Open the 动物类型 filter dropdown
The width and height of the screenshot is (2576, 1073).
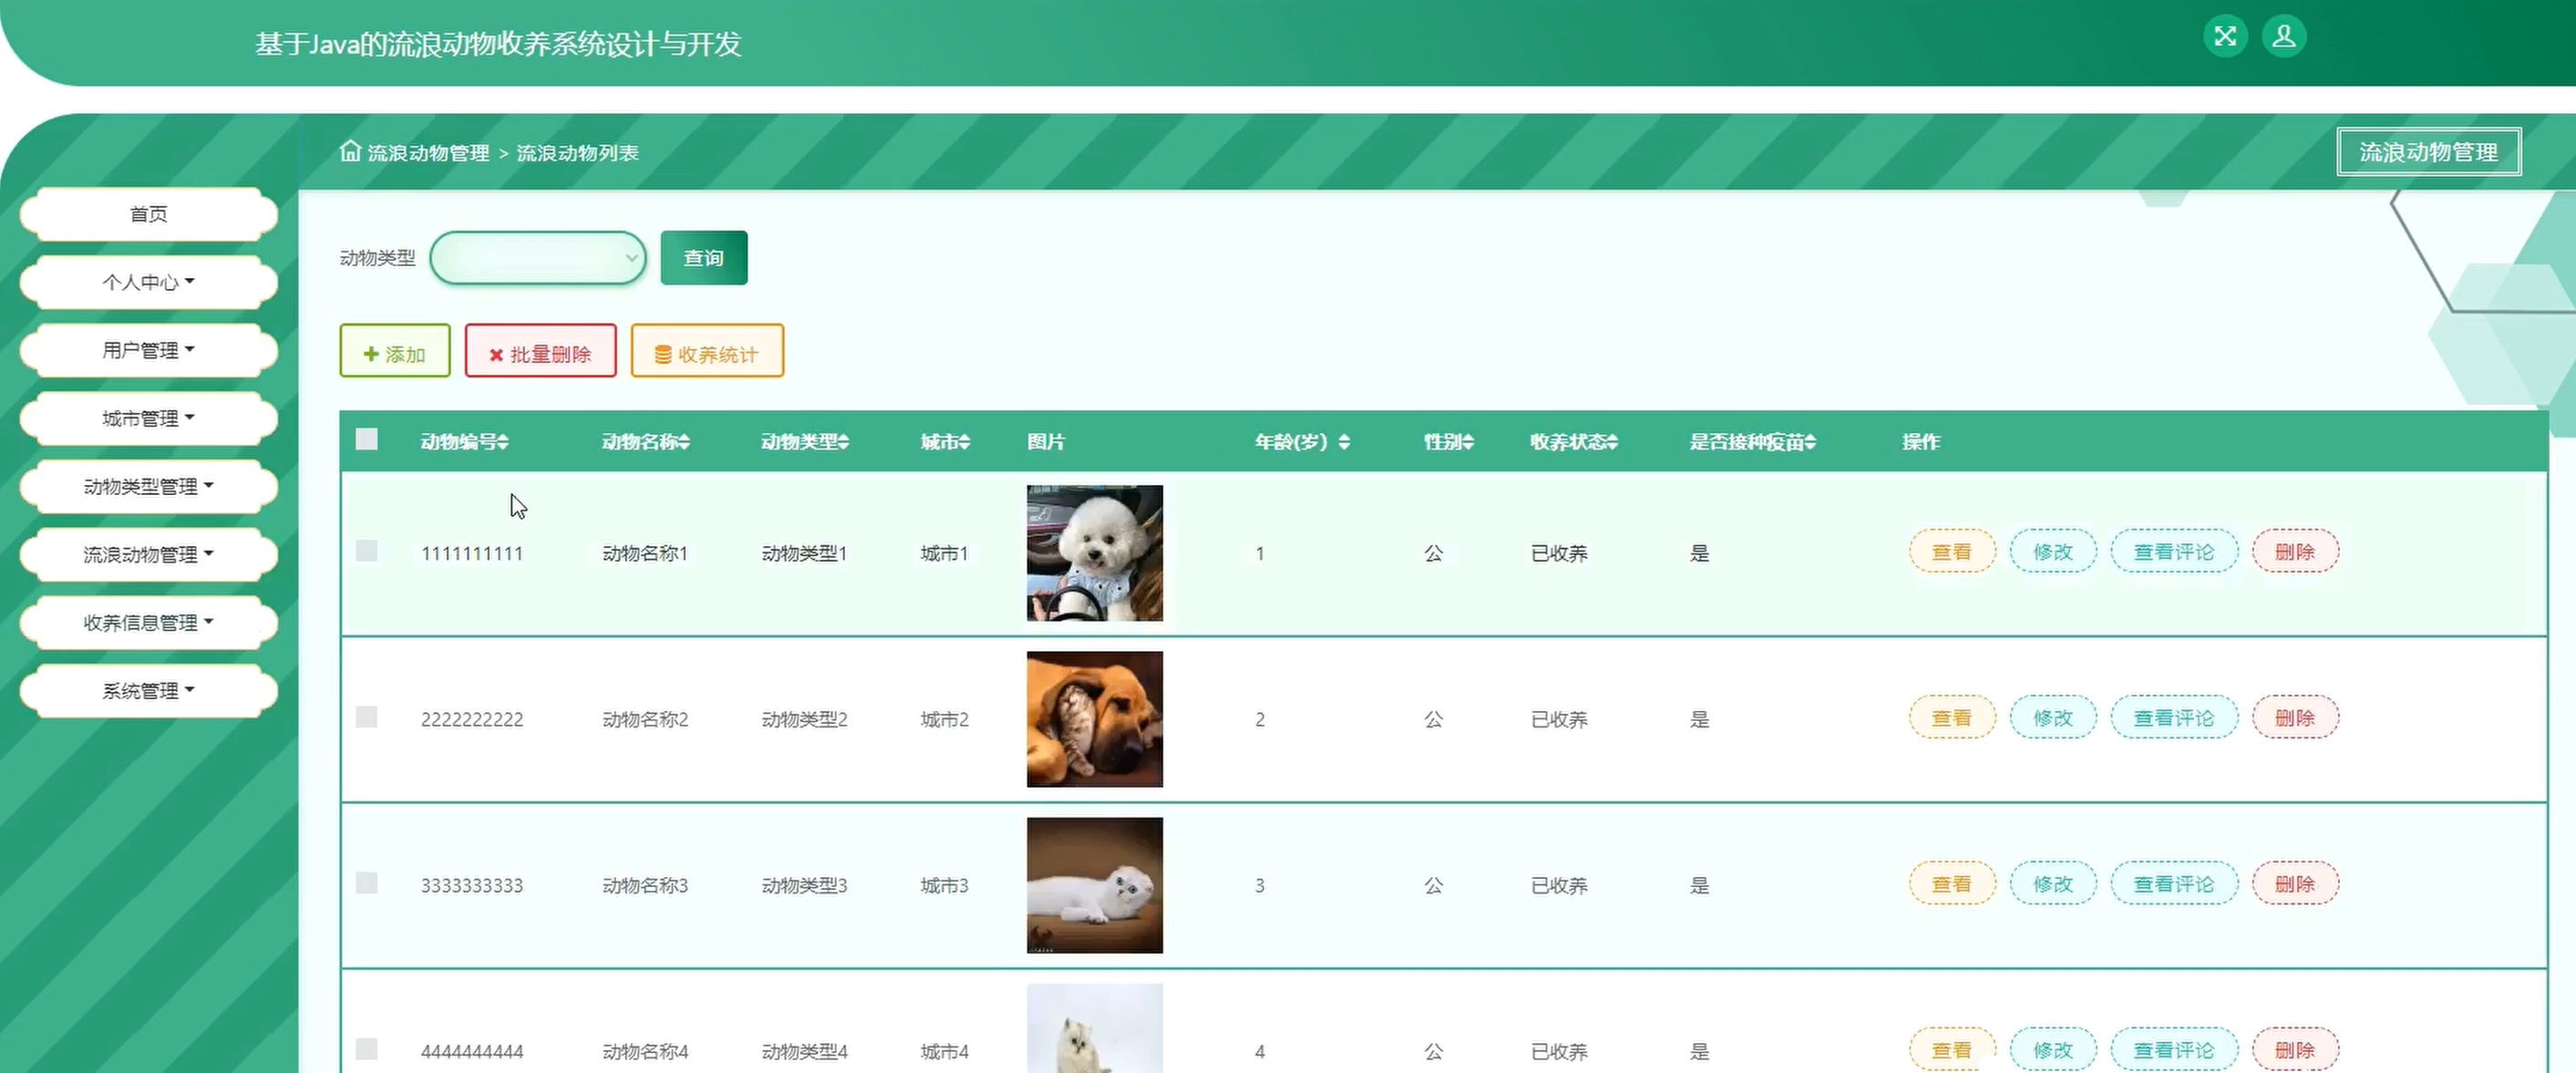pos(538,258)
